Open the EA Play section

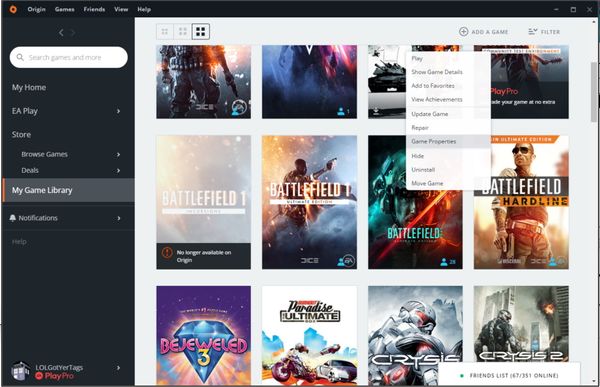click(25, 111)
